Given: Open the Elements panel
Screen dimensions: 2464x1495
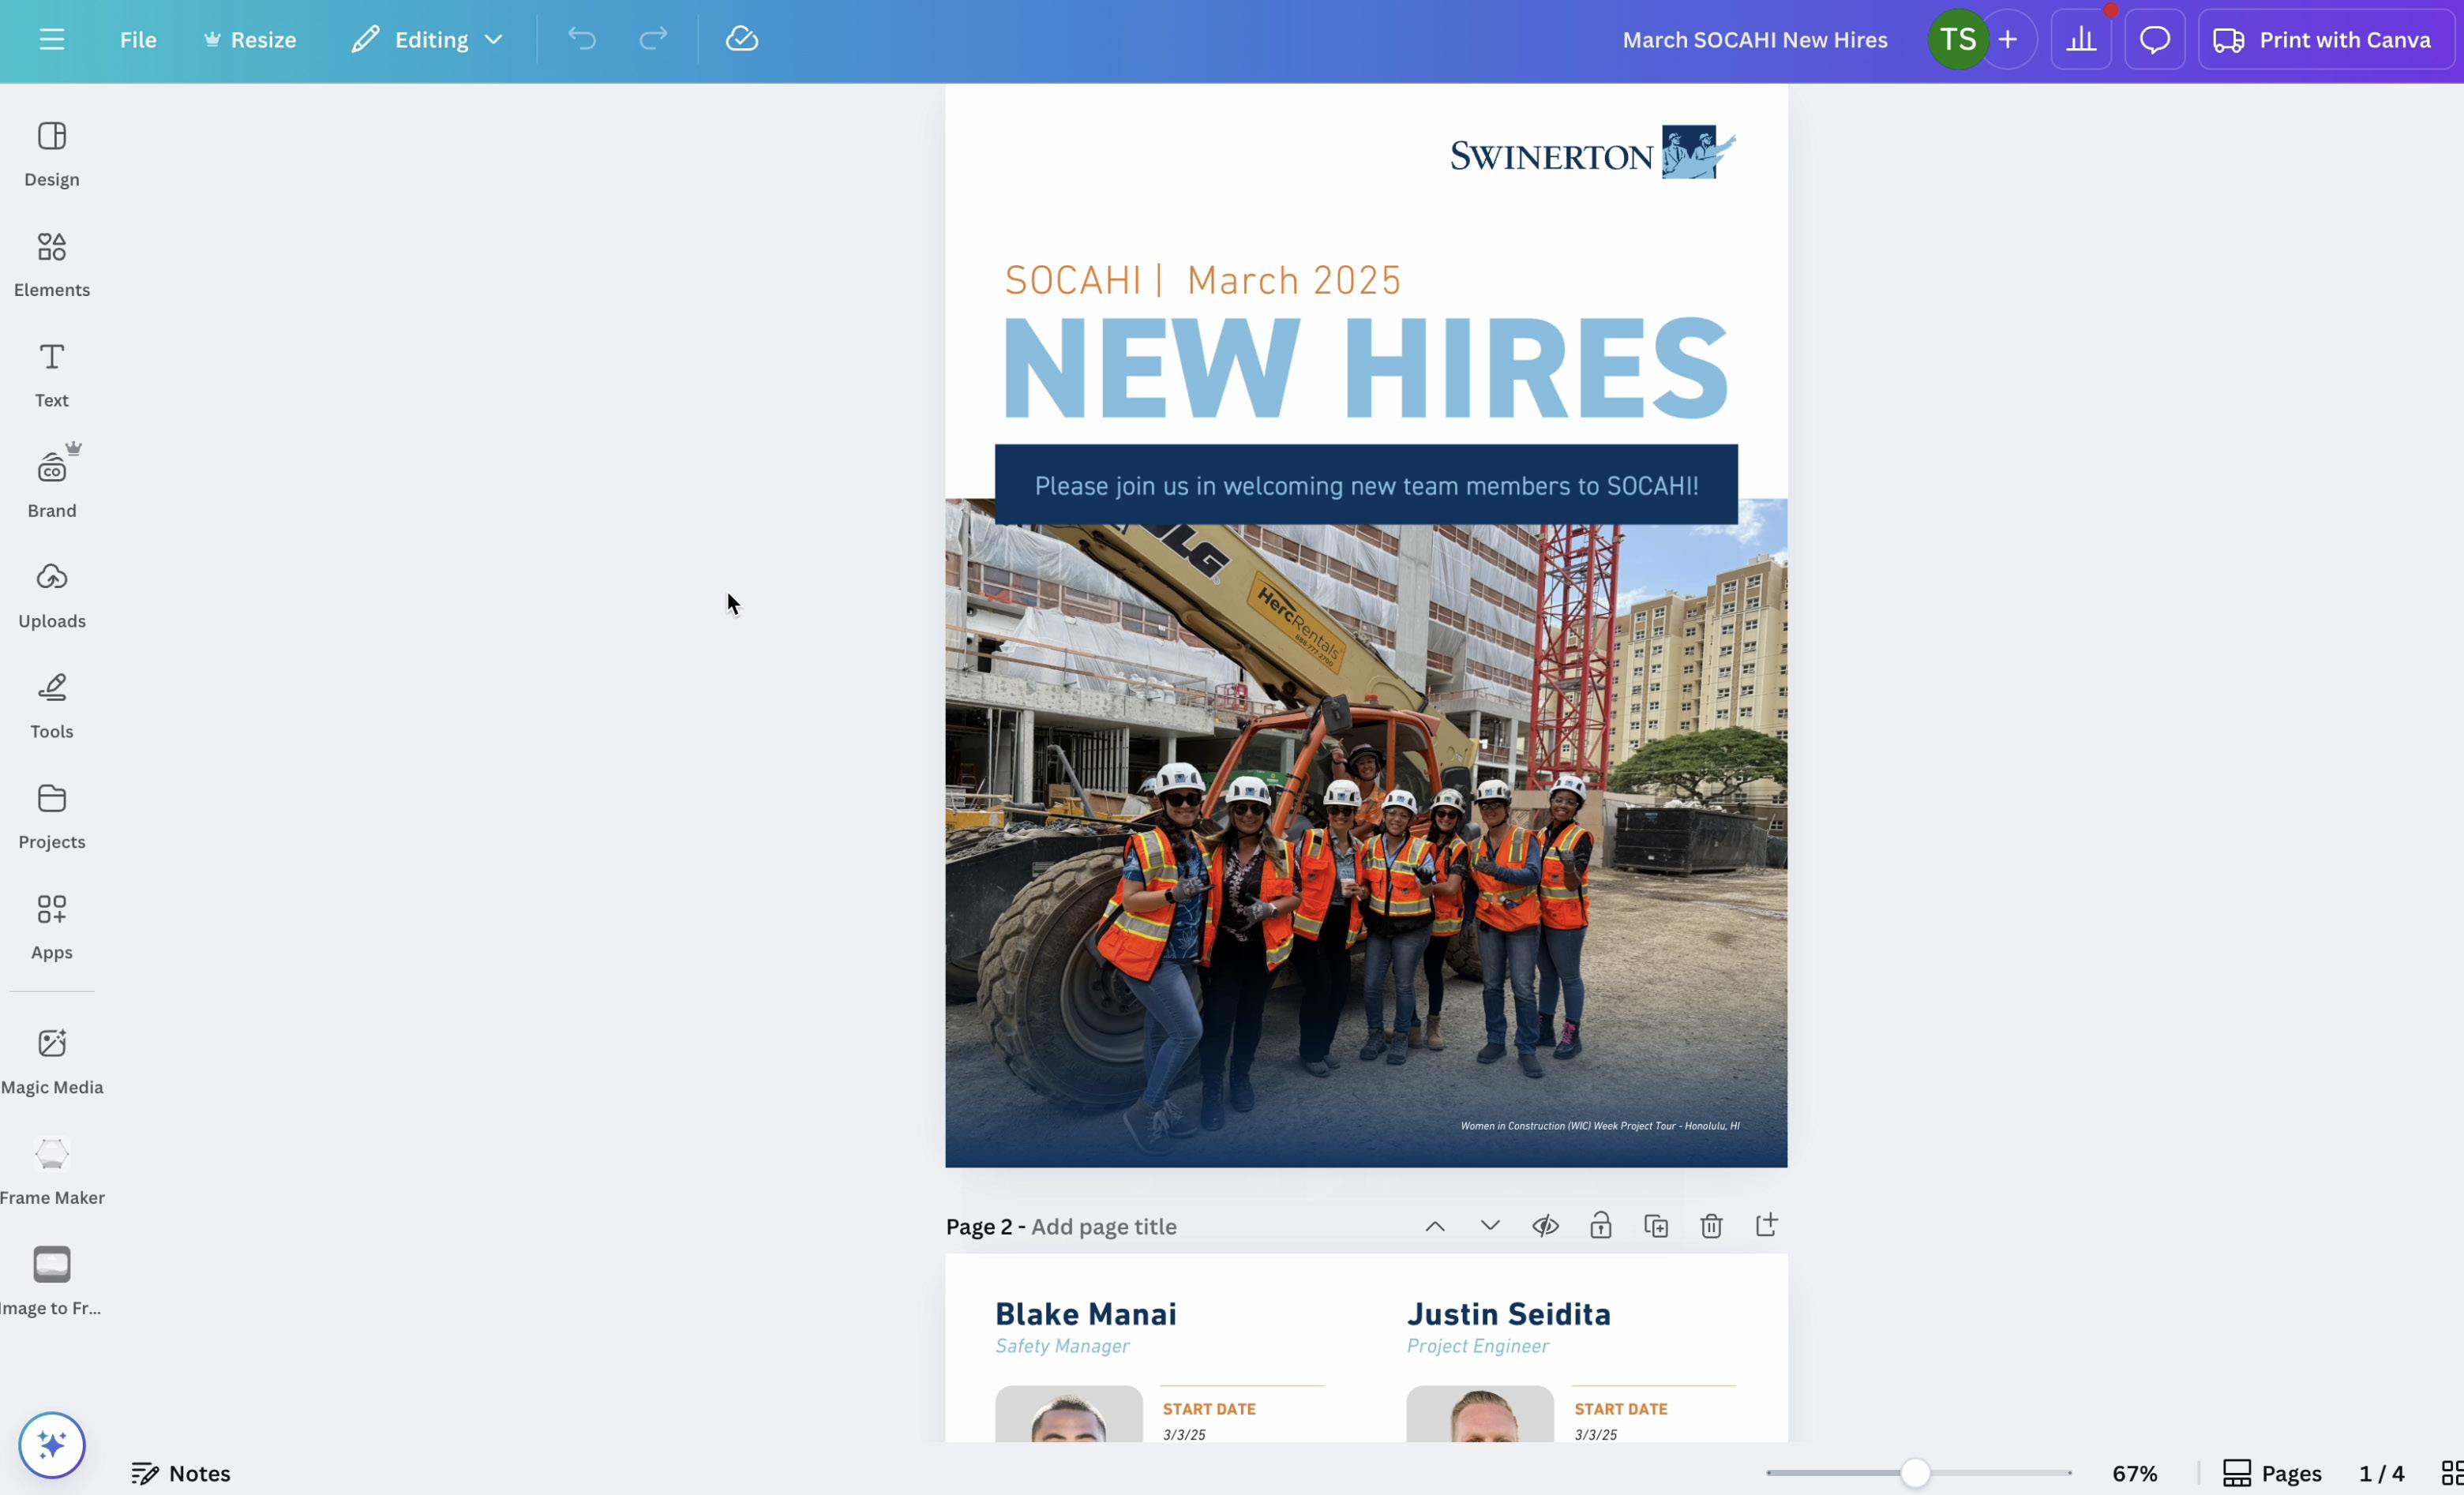Looking at the screenshot, I should click(x=51, y=264).
